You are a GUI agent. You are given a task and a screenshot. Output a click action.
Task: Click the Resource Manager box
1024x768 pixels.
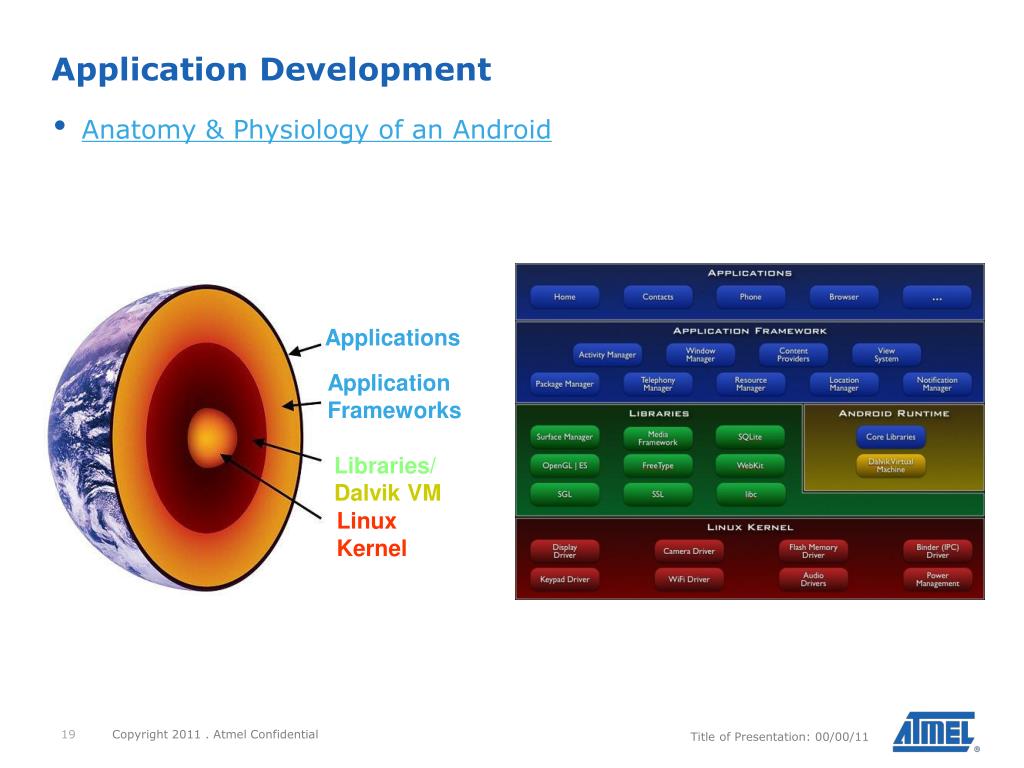click(750, 384)
